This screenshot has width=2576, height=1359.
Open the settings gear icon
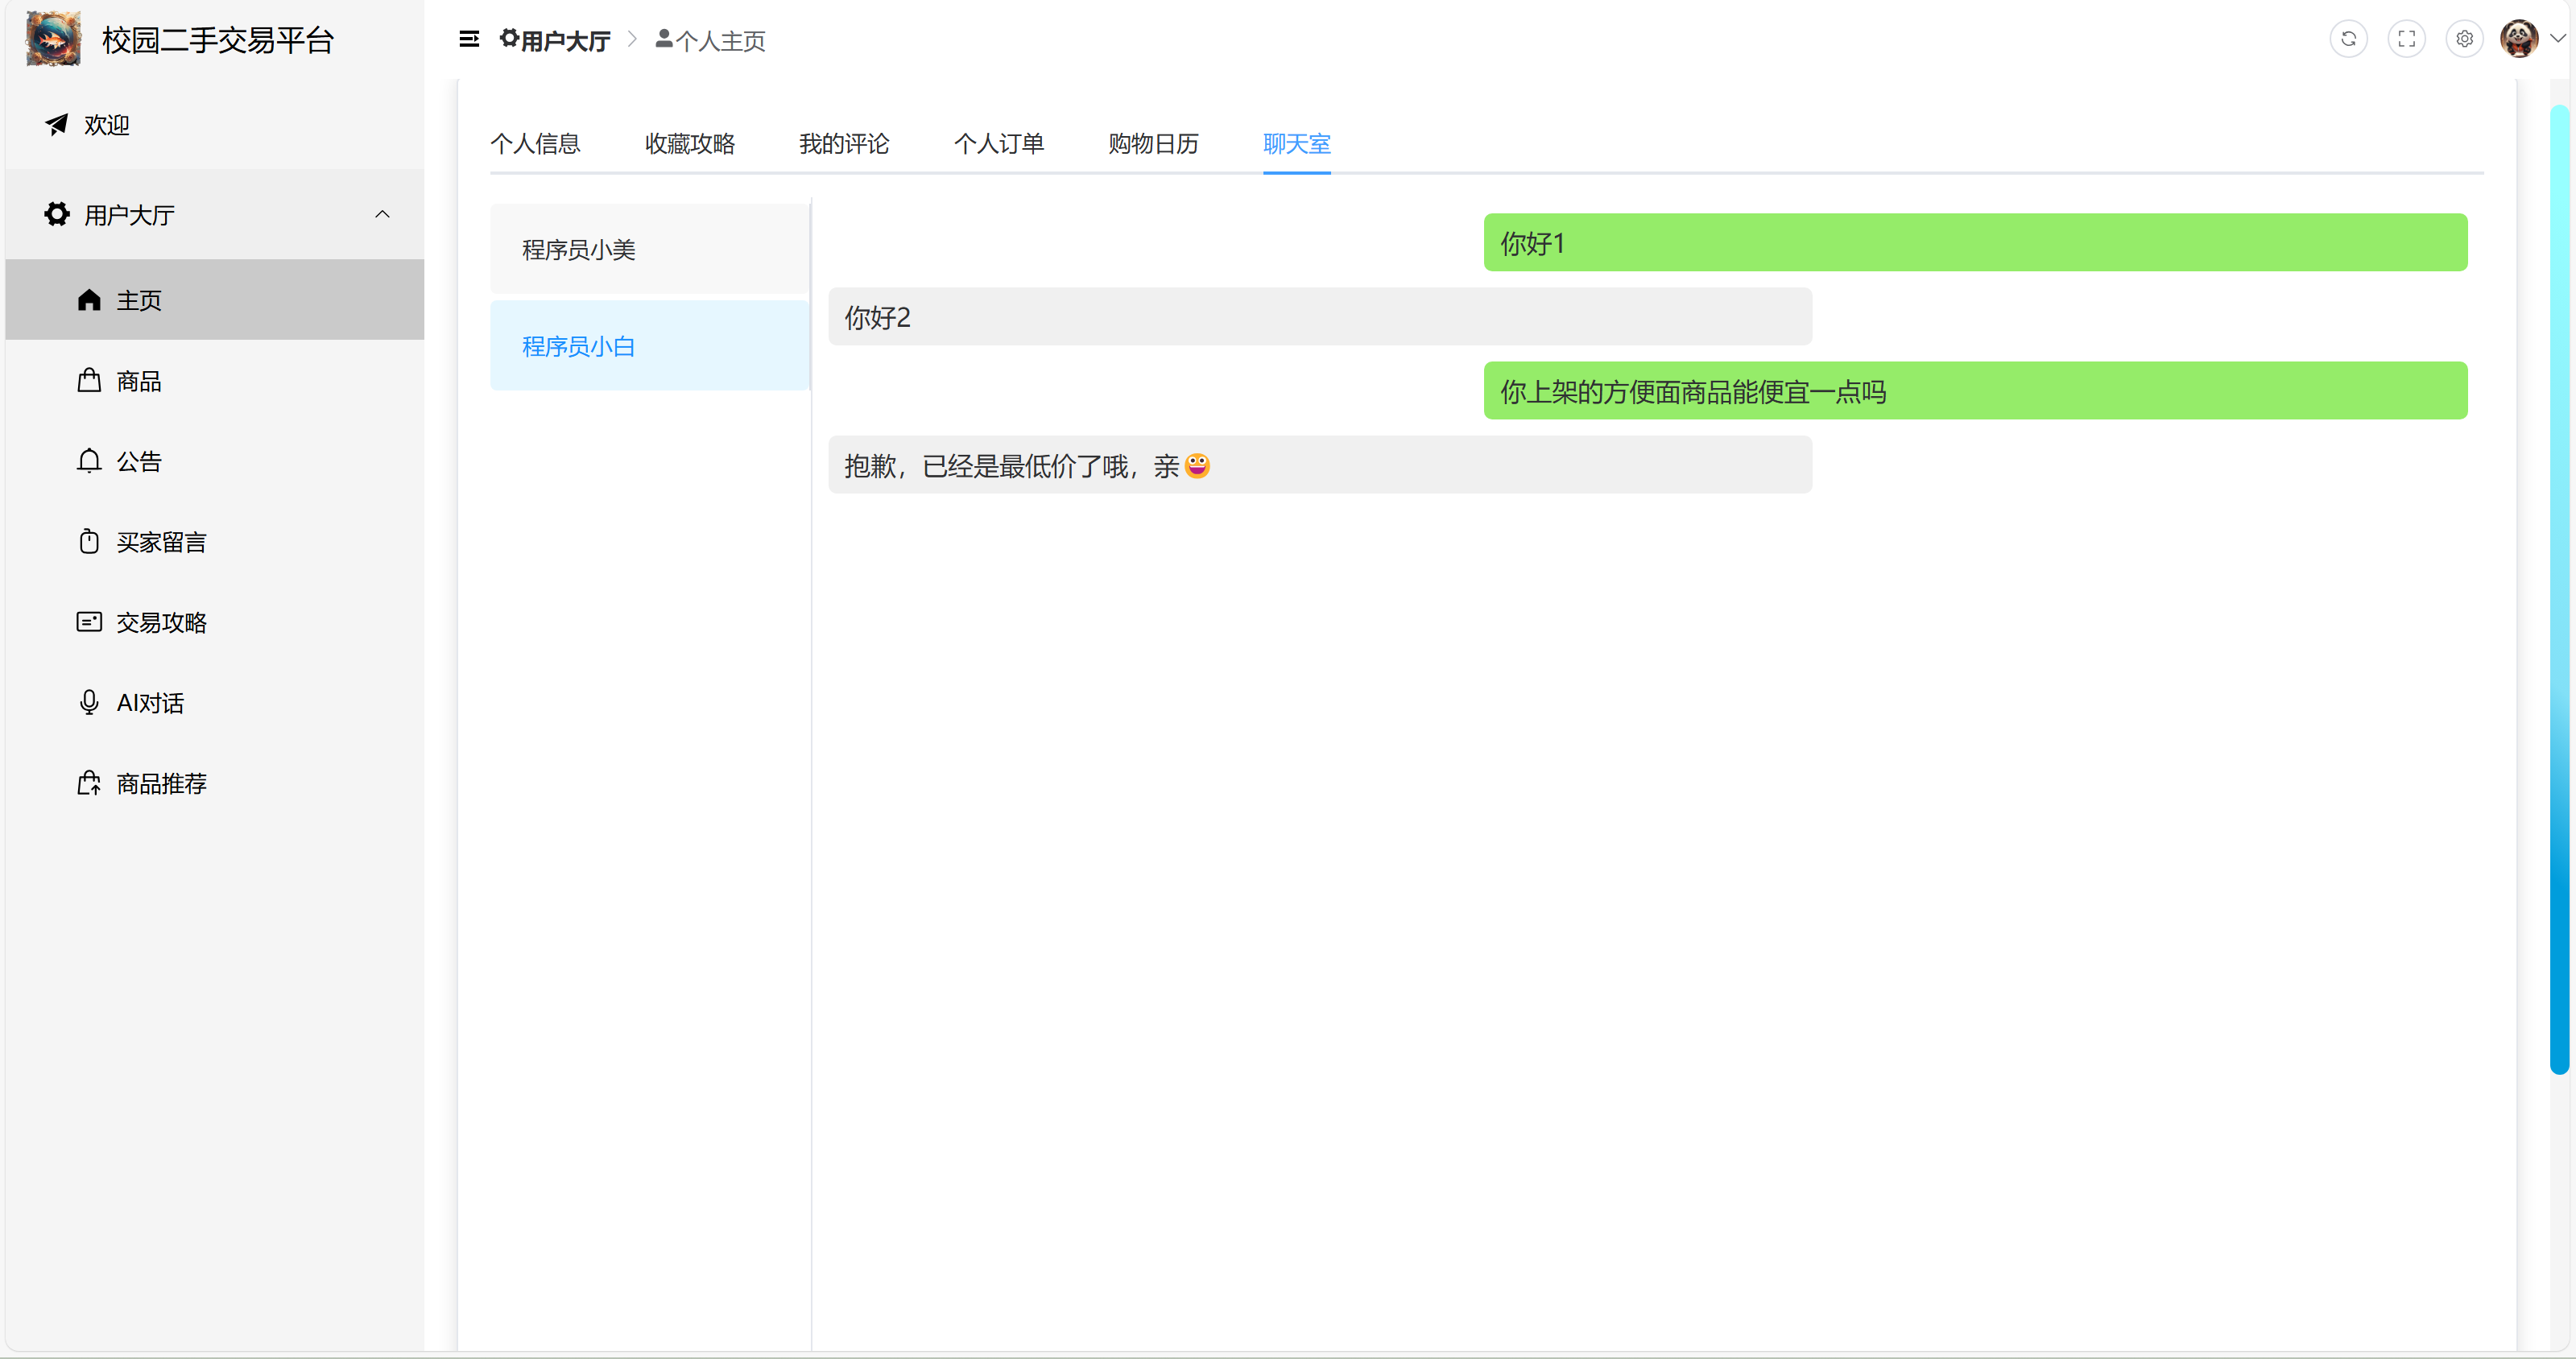tap(2464, 39)
